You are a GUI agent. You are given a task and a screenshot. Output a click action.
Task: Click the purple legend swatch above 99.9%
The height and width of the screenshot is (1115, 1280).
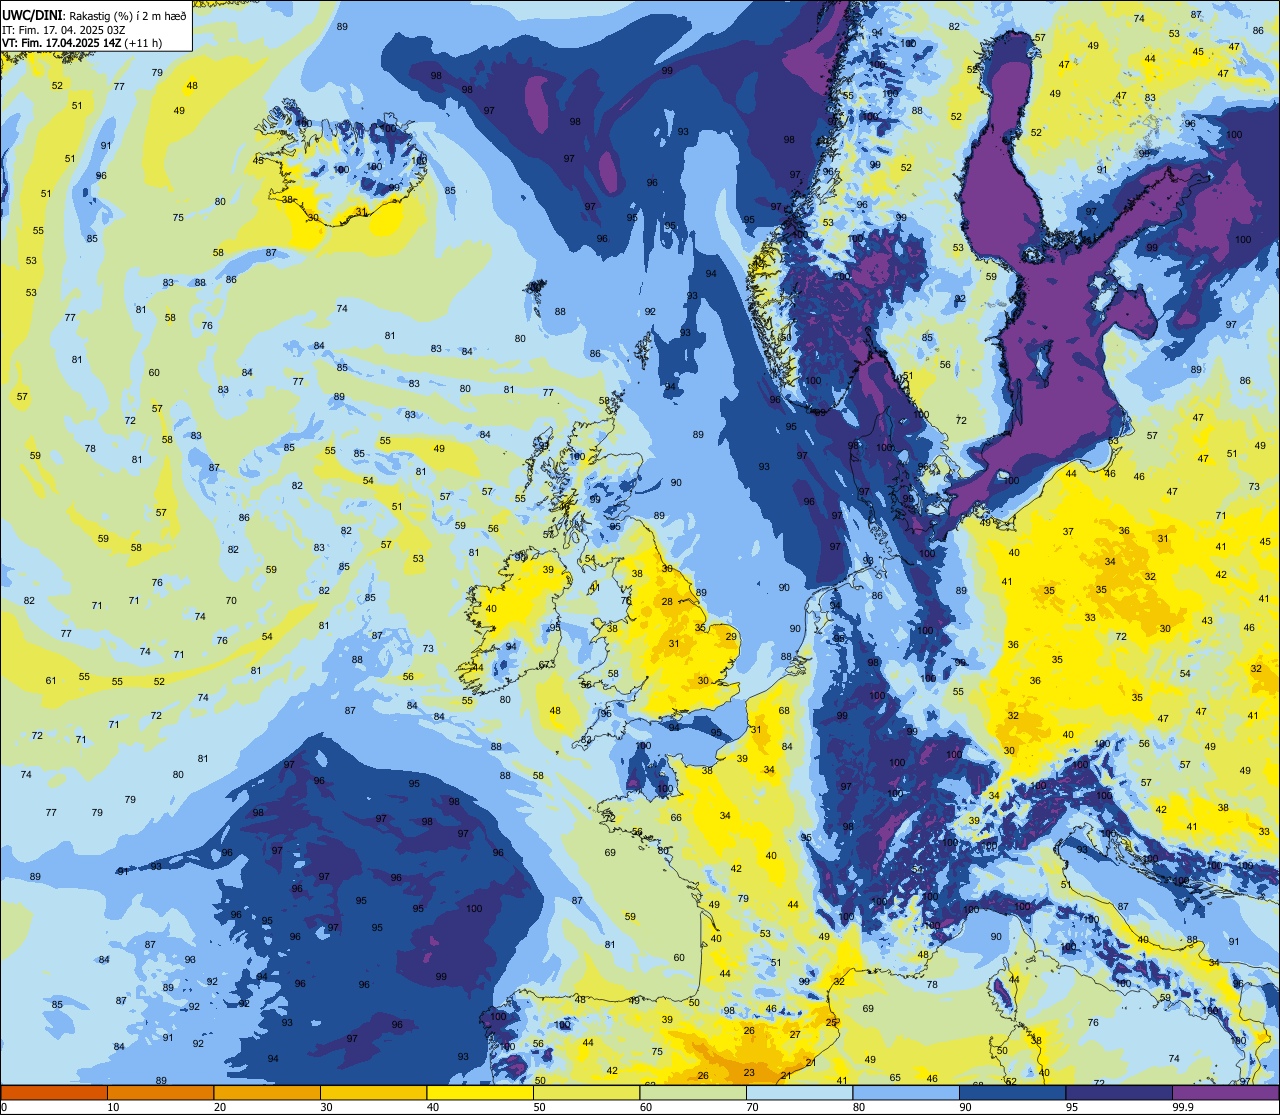point(1225,1093)
